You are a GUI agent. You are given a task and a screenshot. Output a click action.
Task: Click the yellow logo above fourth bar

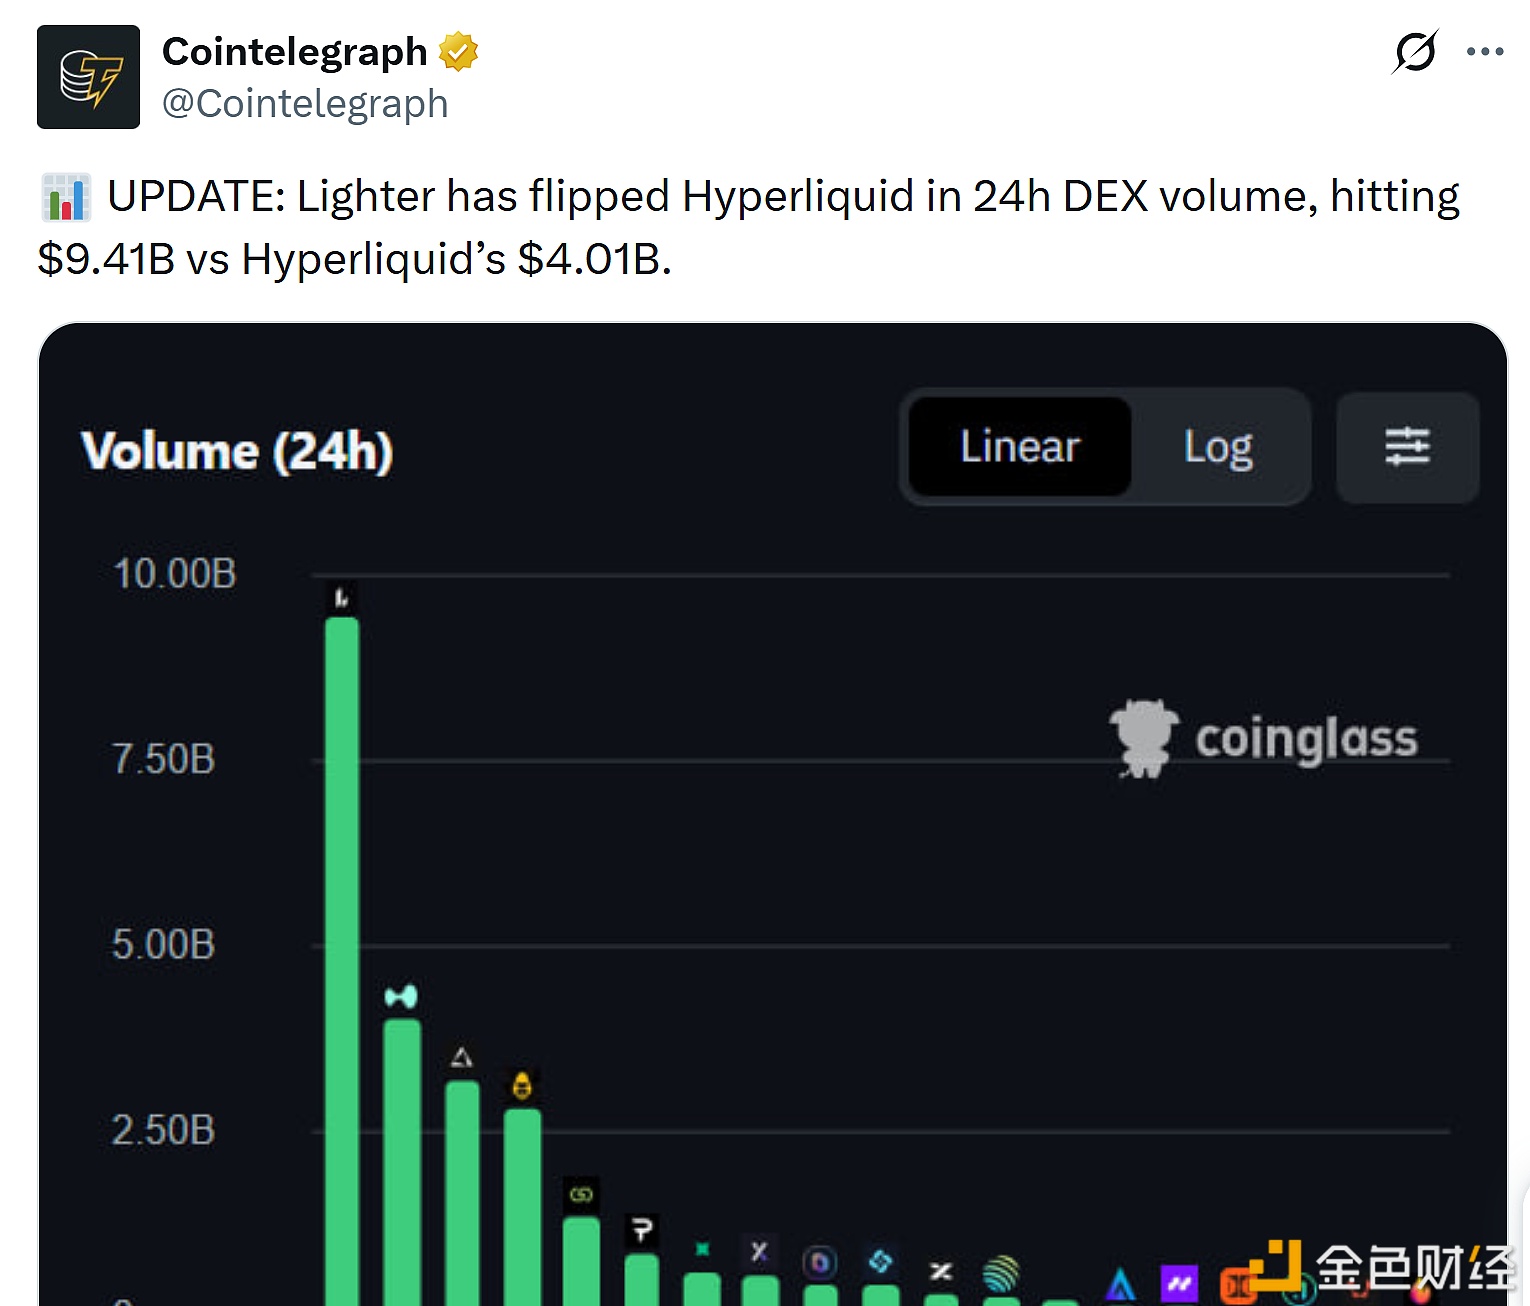coord(522,1086)
